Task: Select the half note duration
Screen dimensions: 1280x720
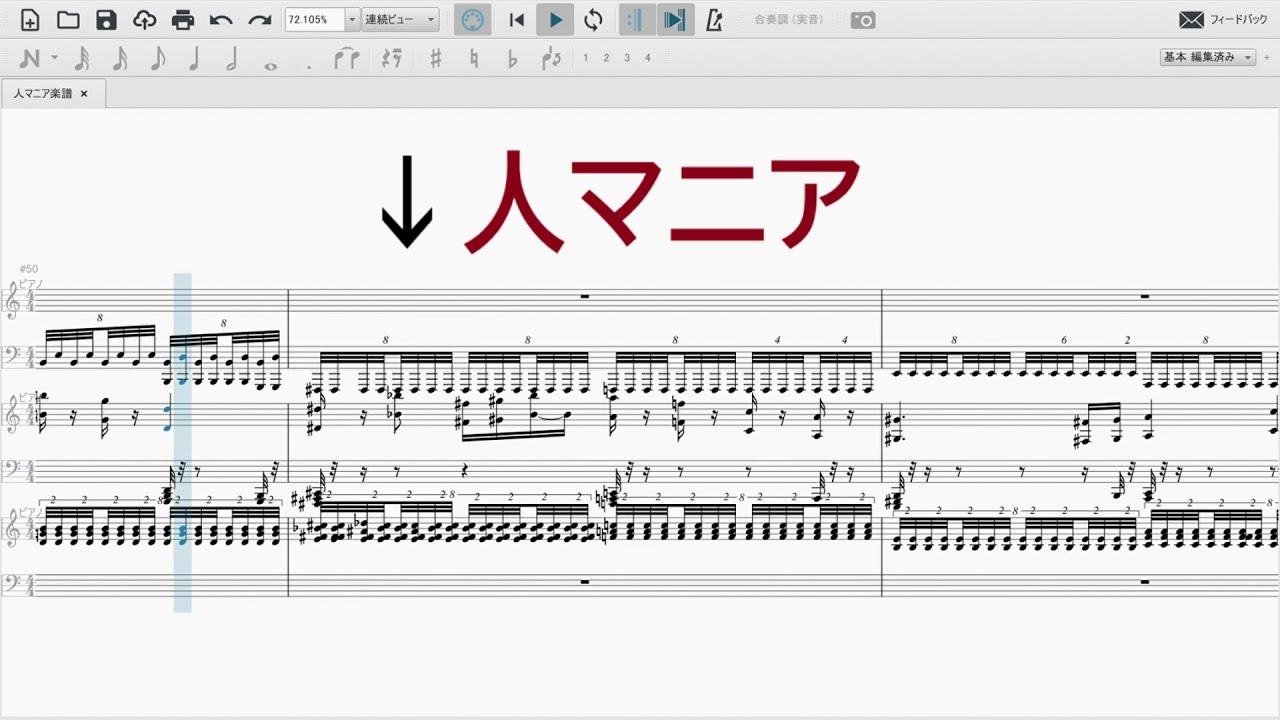Action: 232,59
